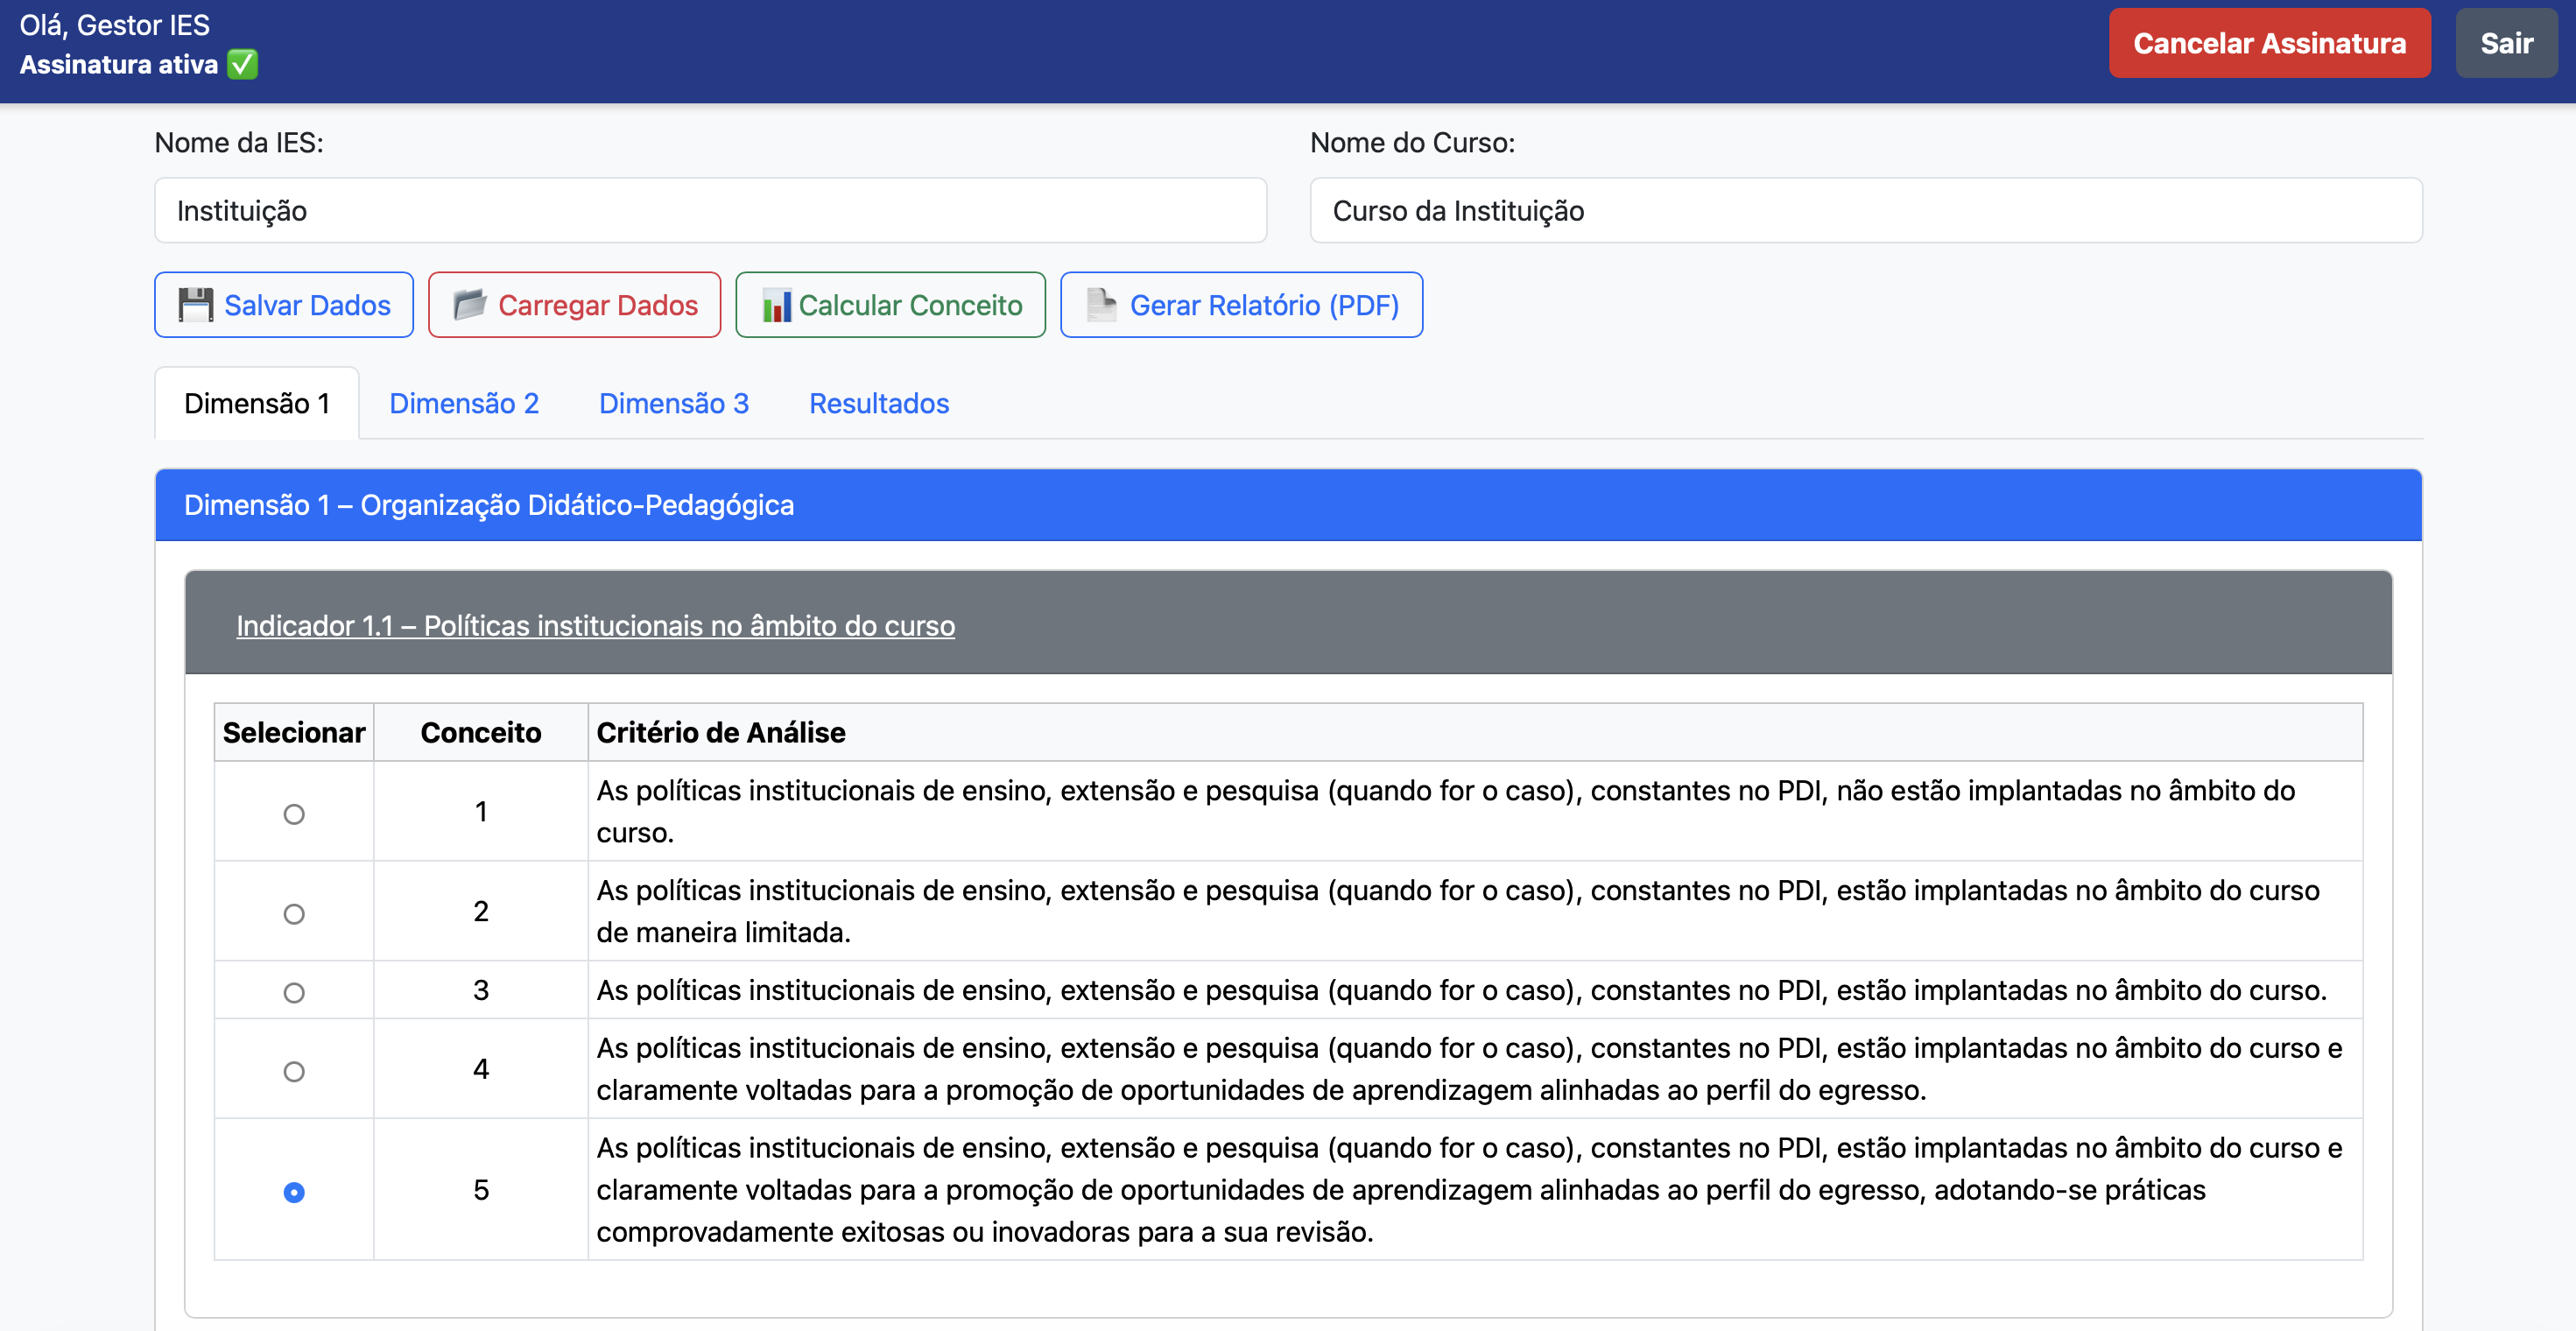Focus the Nome do Curso text field
Screen dimensions: 2576x1331
1865,211
